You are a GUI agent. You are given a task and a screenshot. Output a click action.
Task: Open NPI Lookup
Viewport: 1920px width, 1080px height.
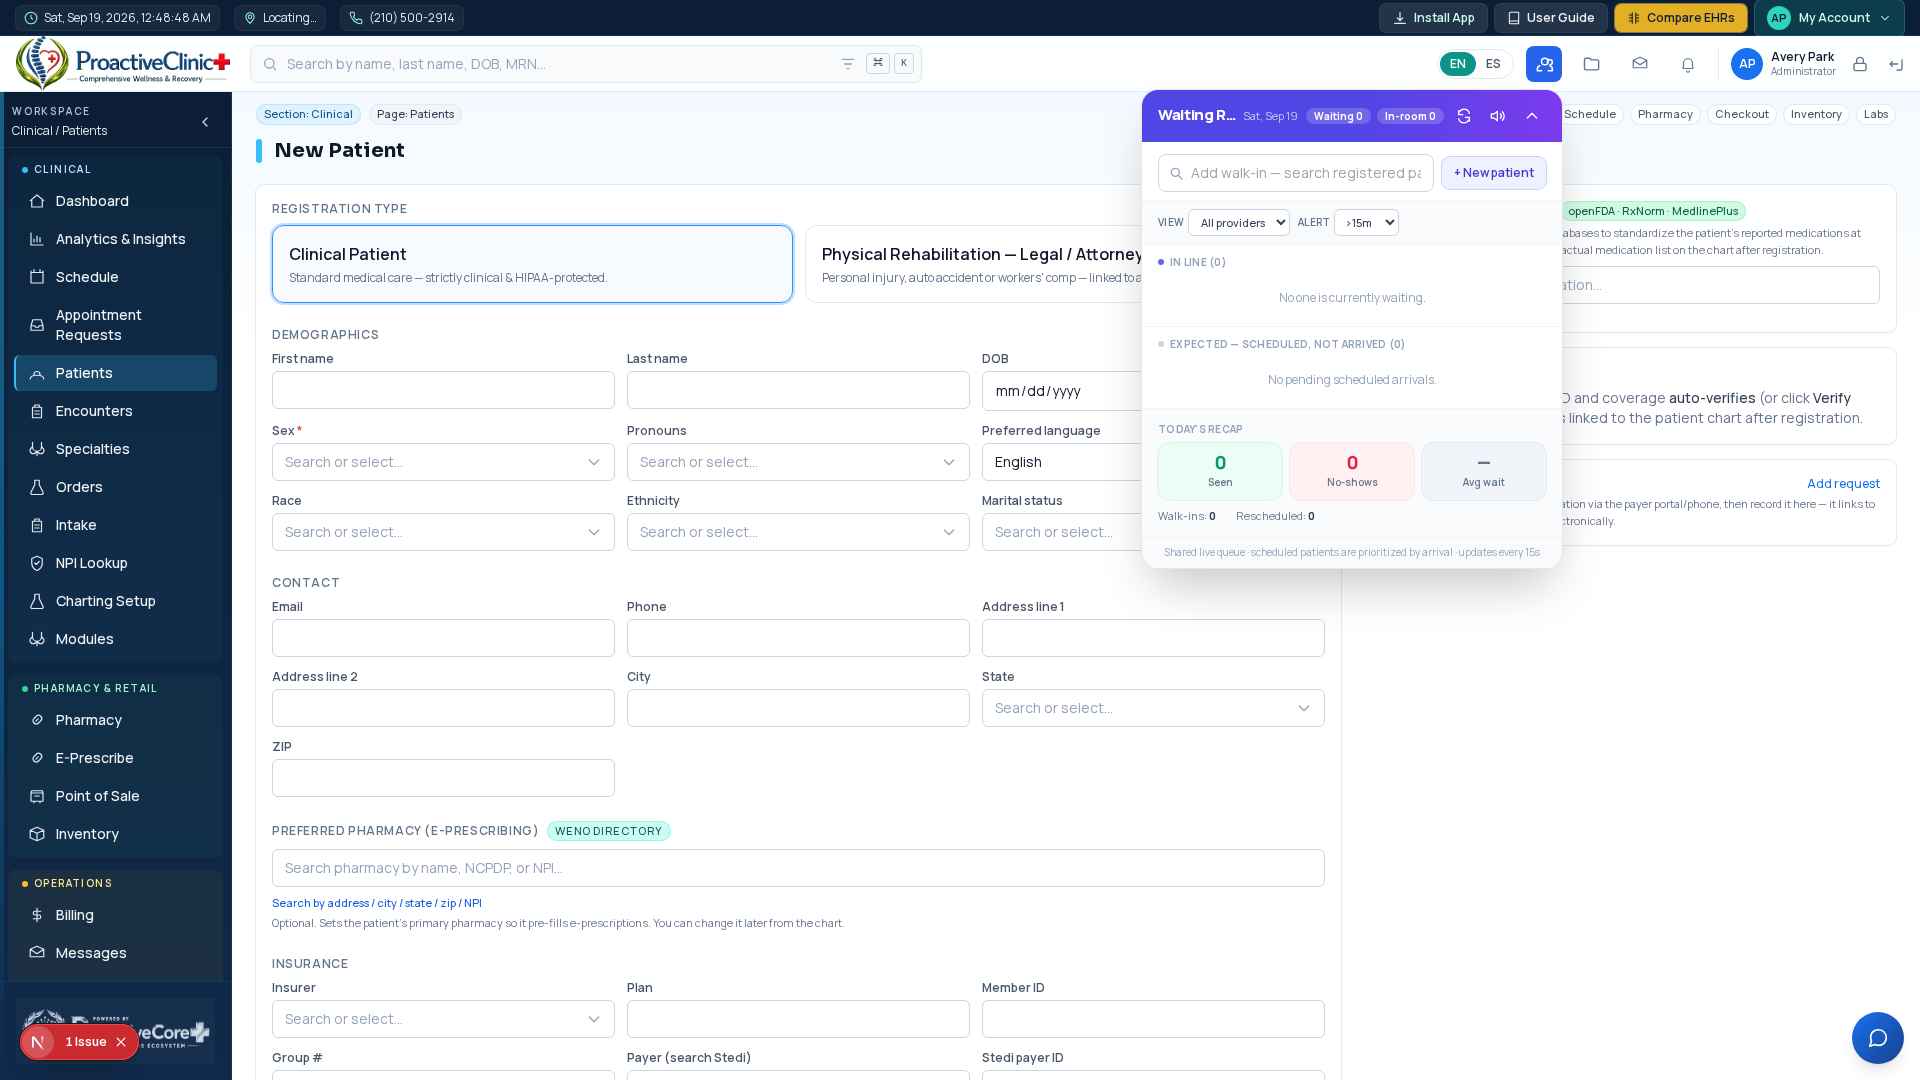pyautogui.click(x=116, y=563)
